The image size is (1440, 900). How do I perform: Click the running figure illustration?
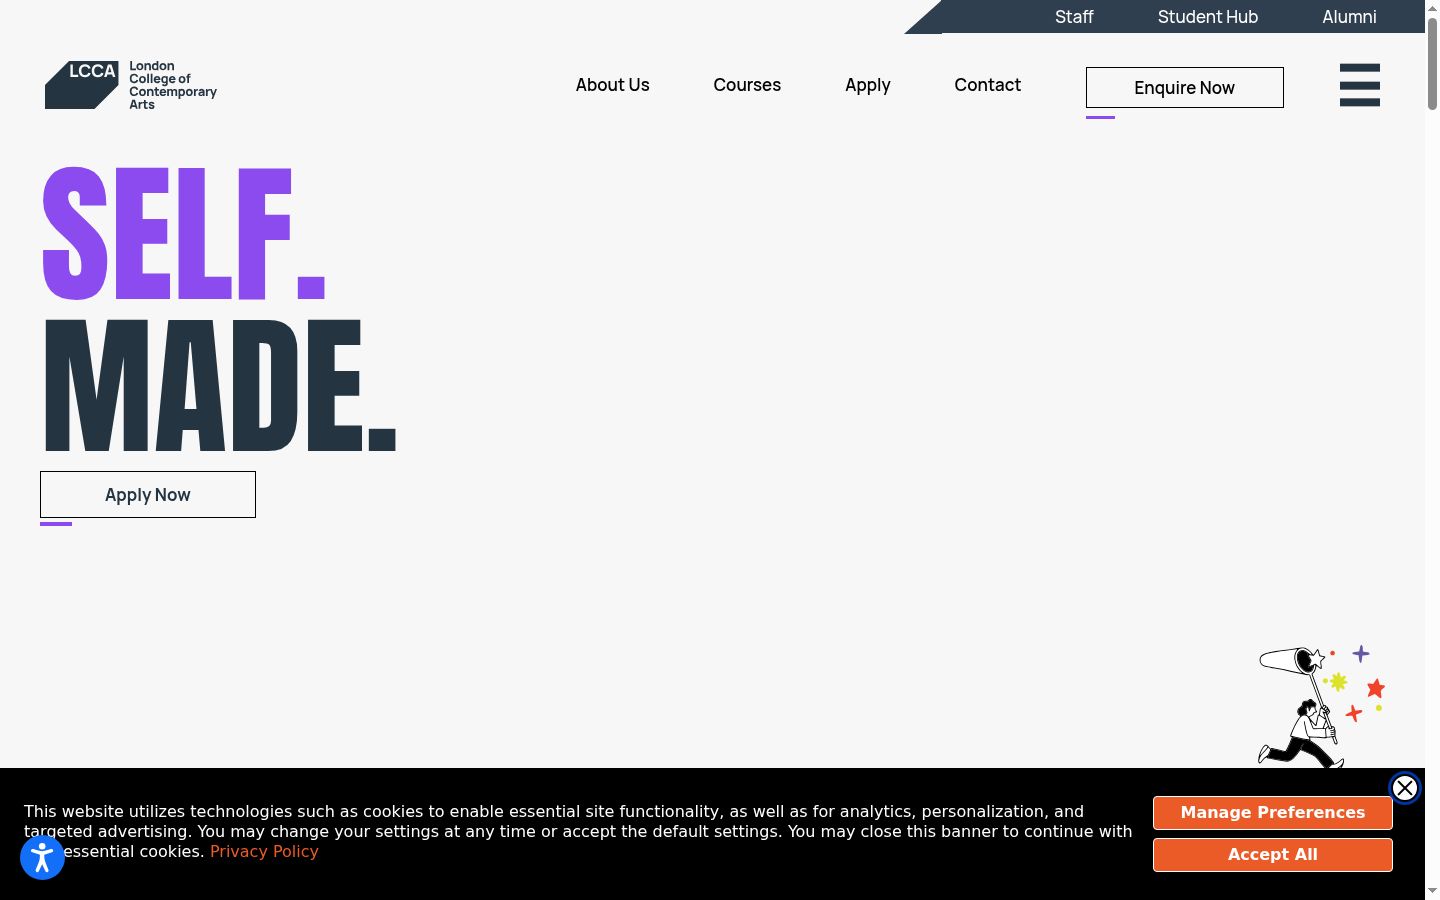(1321, 707)
